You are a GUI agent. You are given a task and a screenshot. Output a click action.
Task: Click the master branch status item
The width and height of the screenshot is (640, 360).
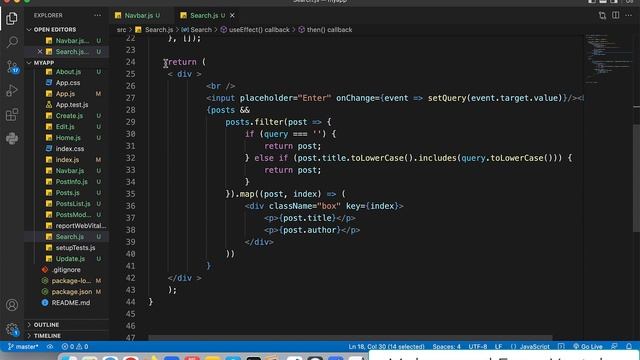23,347
